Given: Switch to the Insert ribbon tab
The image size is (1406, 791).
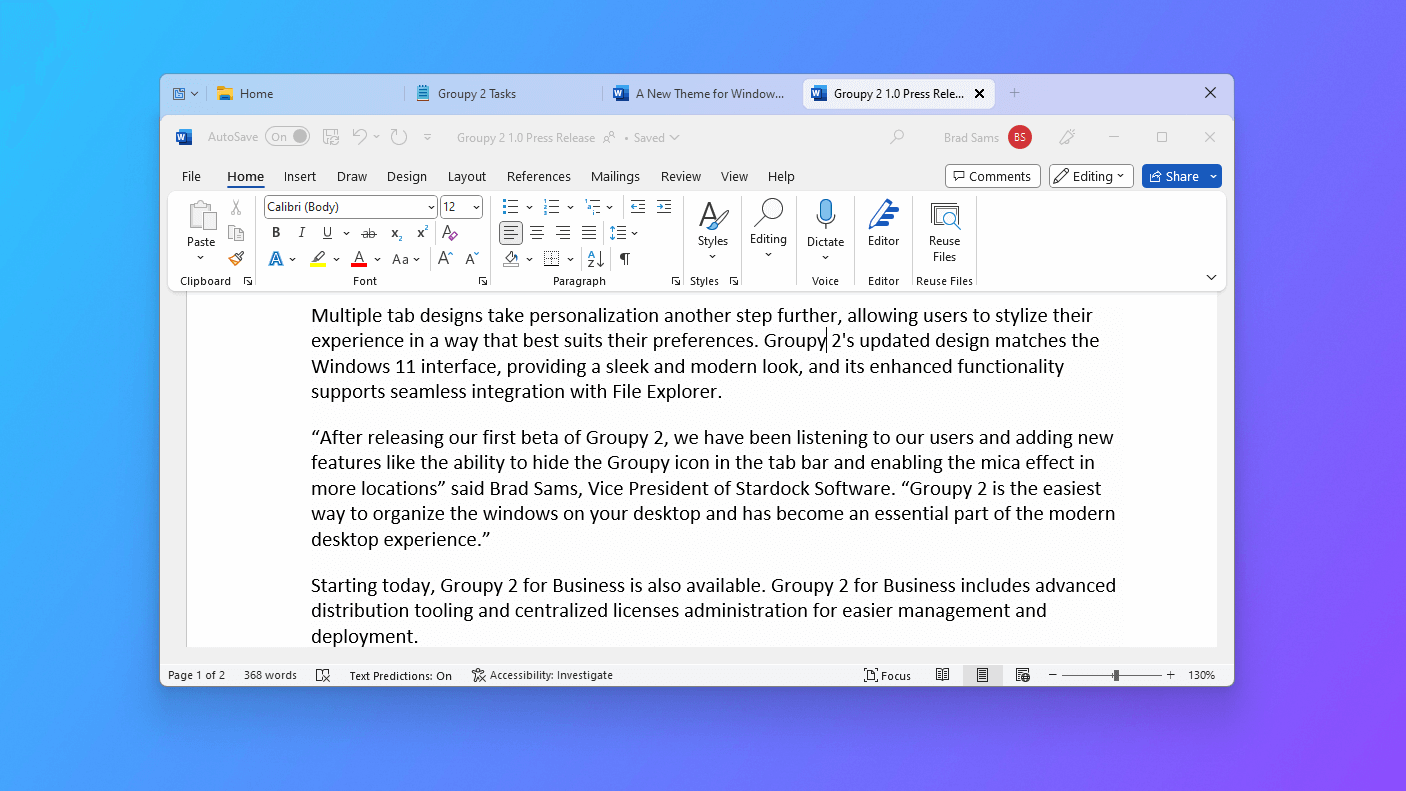Looking at the screenshot, I should coord(299,176).
